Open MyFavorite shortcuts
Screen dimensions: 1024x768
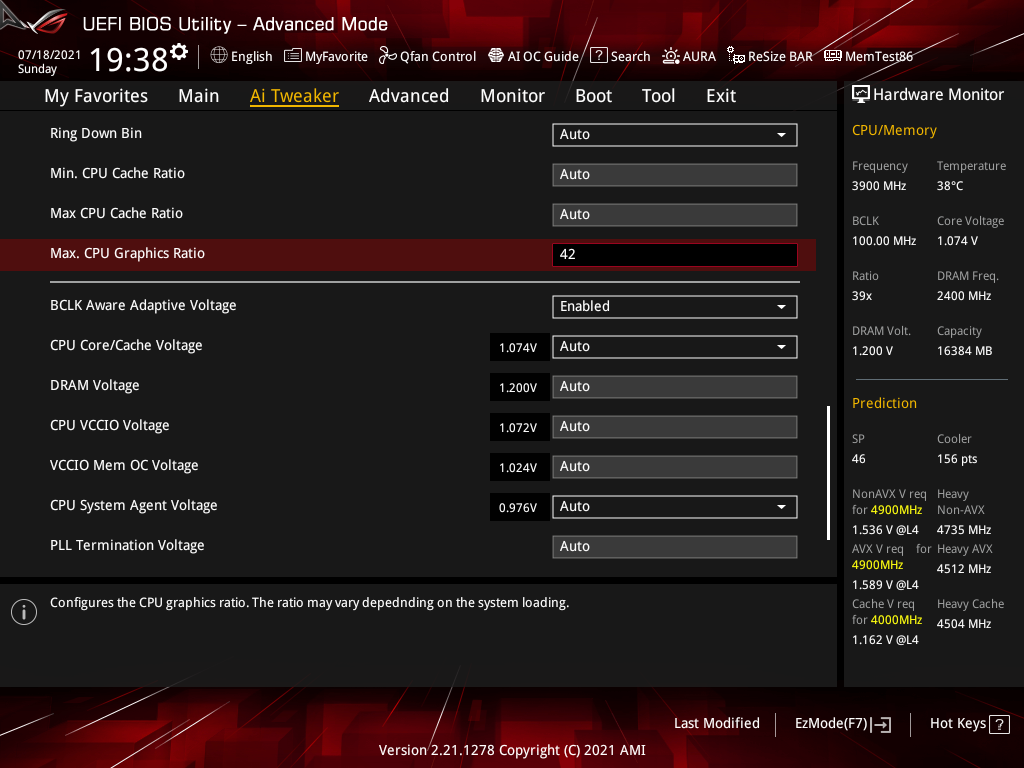tap(326, 56)
